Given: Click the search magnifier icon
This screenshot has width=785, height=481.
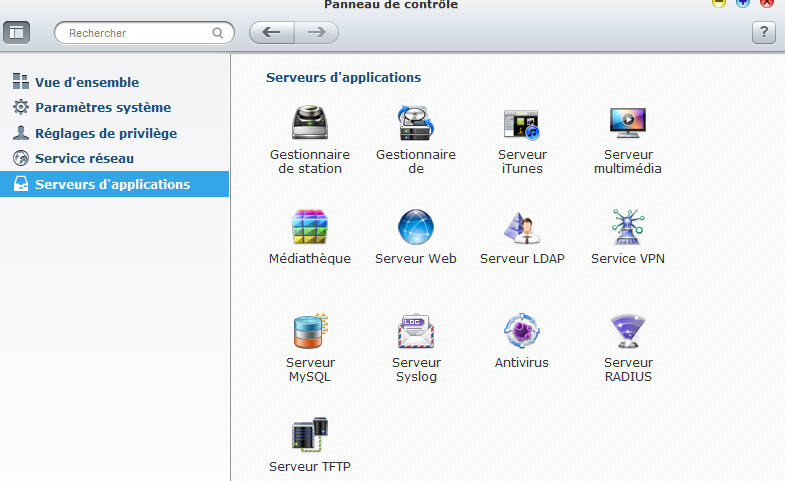Looking at the screenshot, I should (217, 33).
